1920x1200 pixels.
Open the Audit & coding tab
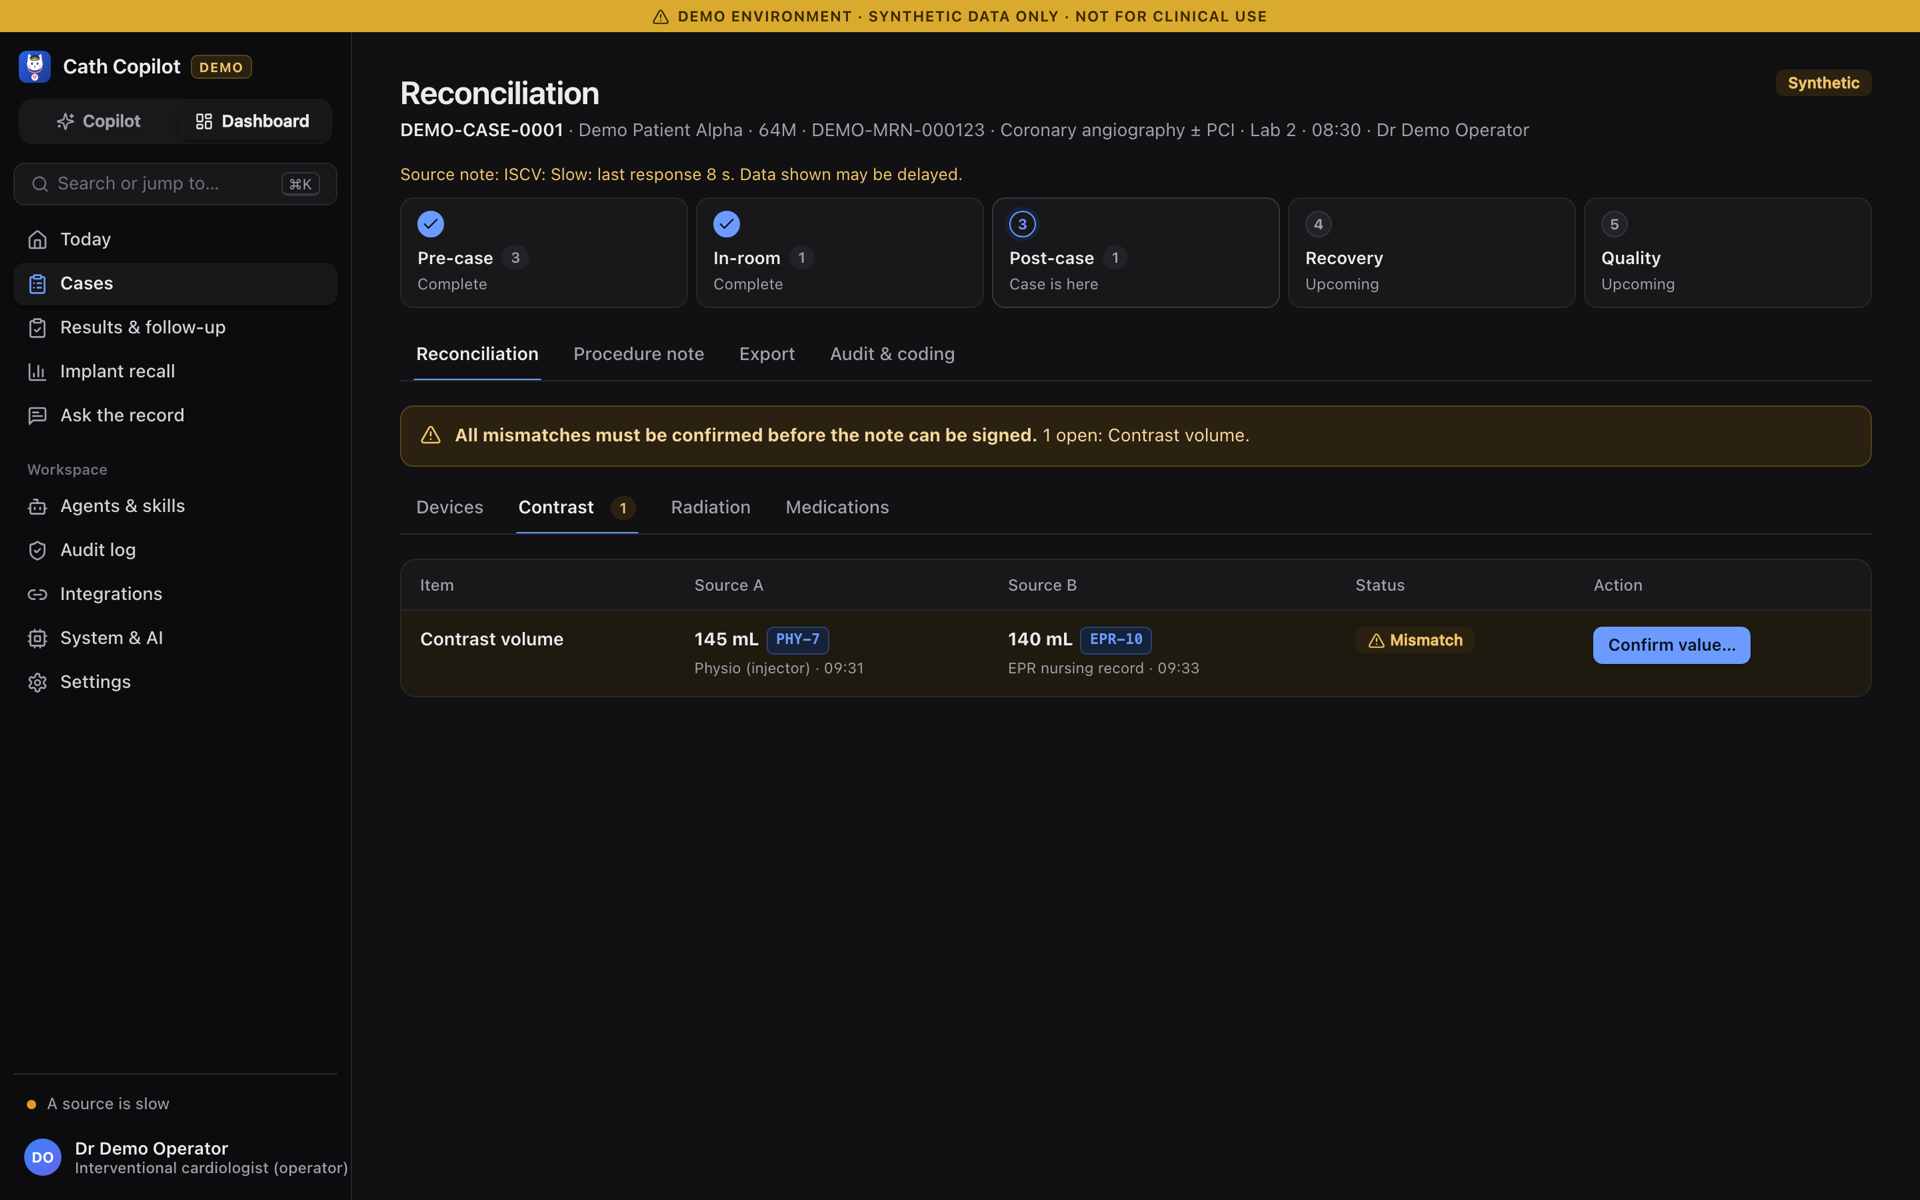click(x=892, y=354)
